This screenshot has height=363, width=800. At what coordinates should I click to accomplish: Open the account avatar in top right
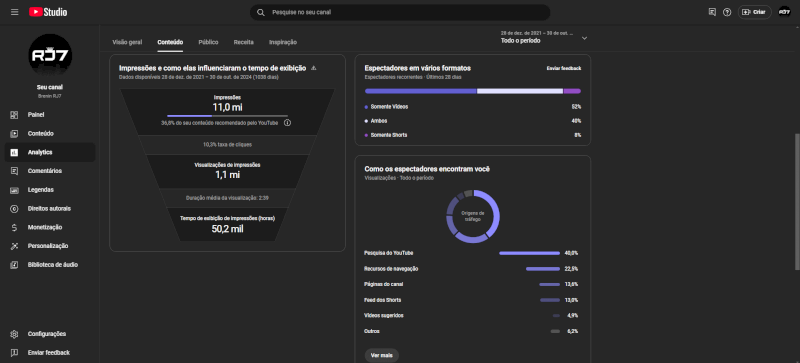[784, 12]
